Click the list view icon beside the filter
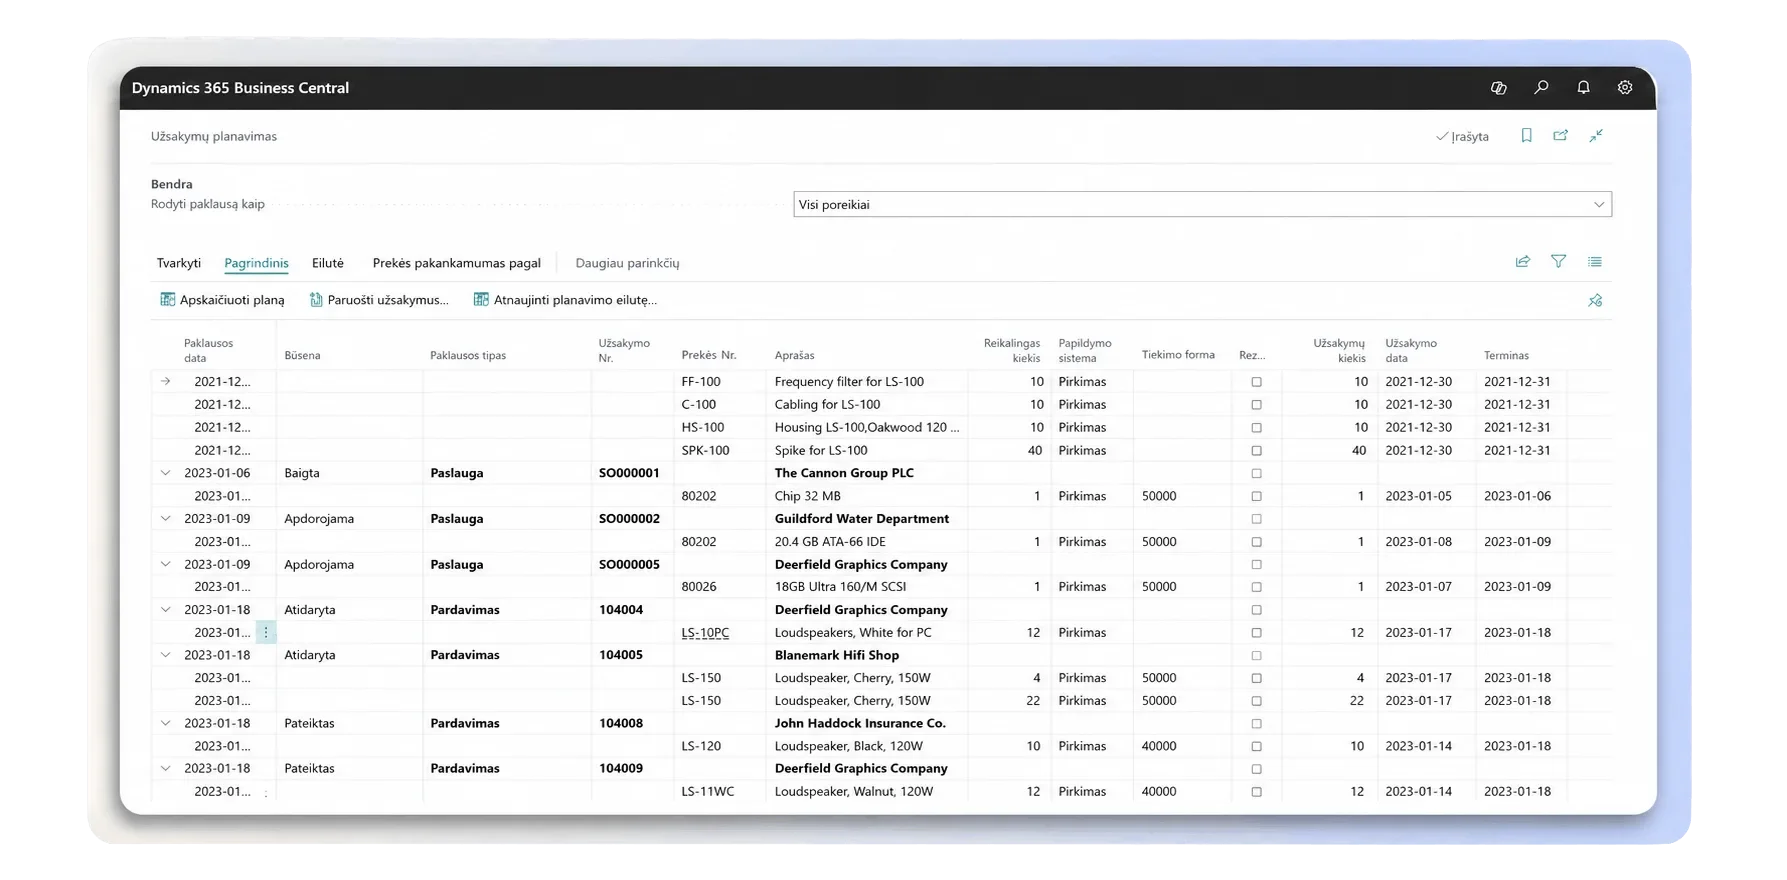 pos(1595,262)
